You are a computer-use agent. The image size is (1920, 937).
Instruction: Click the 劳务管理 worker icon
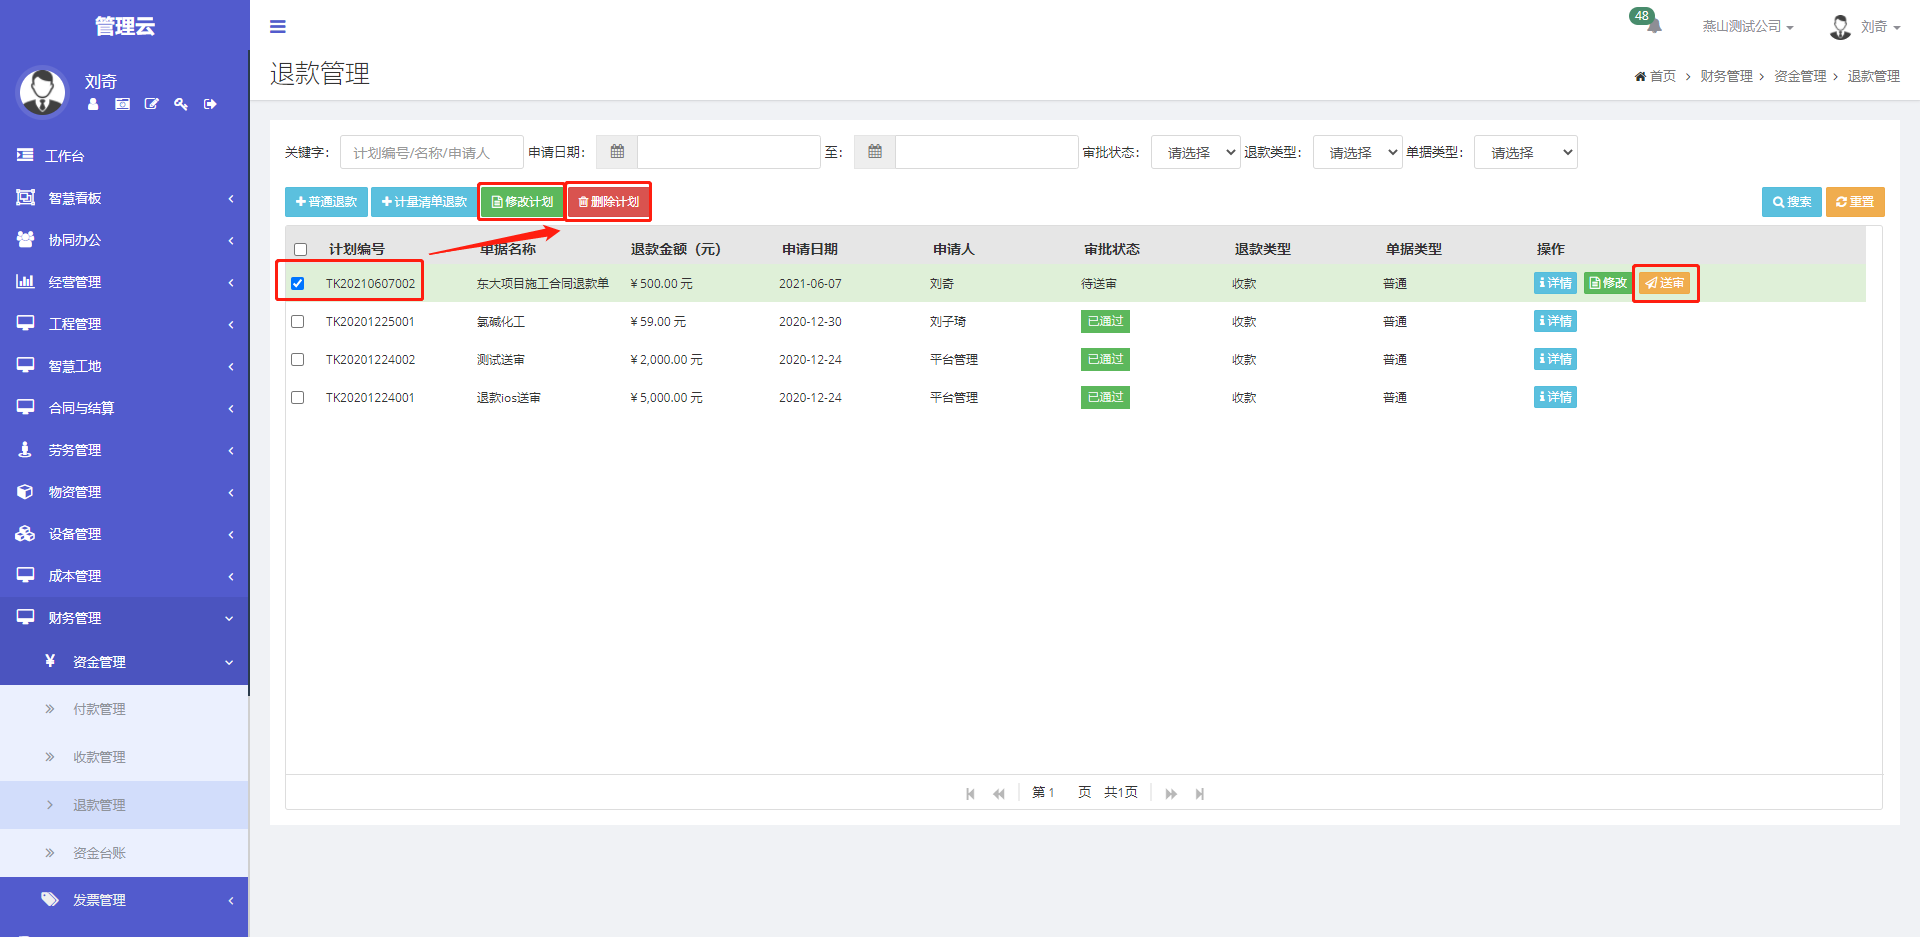25,450
